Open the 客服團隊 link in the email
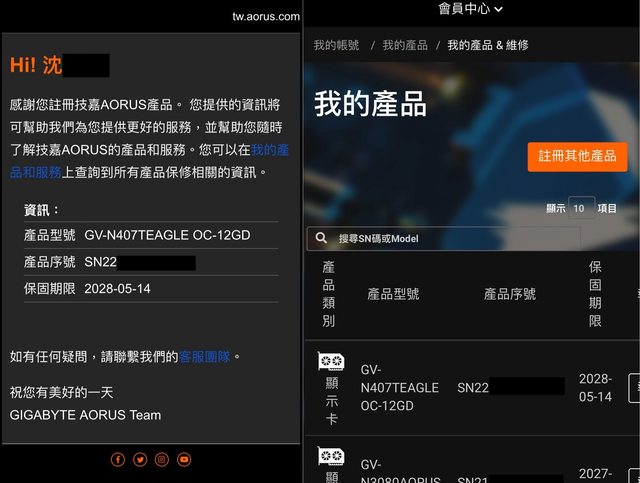Image resolution: width=640 pixels, height=483 pixels. coord(205,356)
